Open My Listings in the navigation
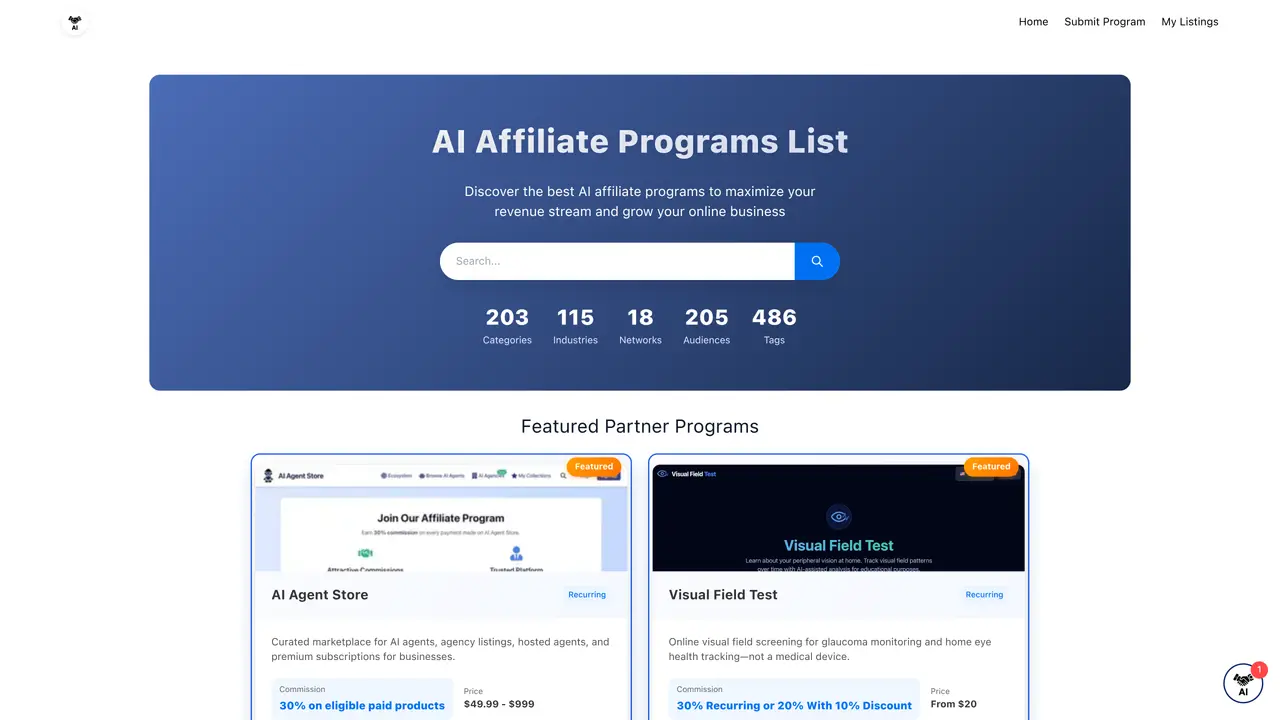Image resolution: width=1280 pixels, height=720 pixels. pos(1190,22)
